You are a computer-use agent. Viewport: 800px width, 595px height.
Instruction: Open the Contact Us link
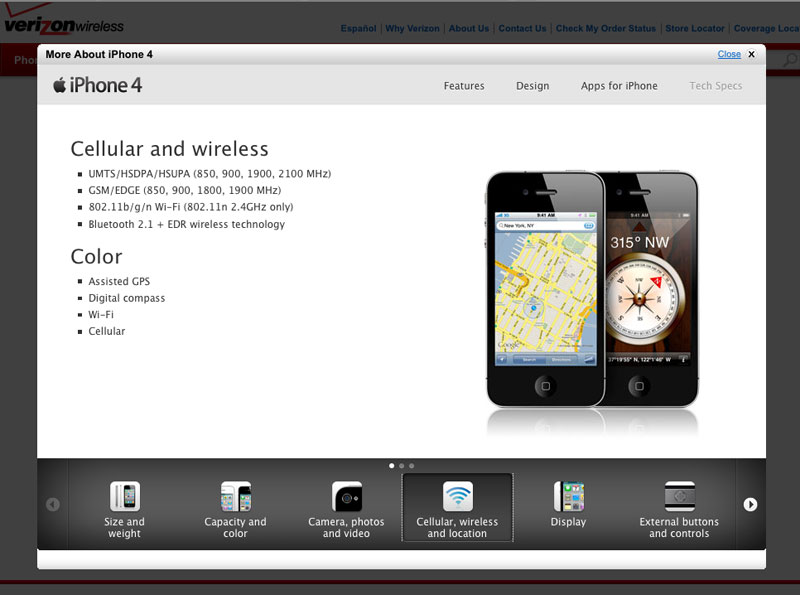coord(522,29)
